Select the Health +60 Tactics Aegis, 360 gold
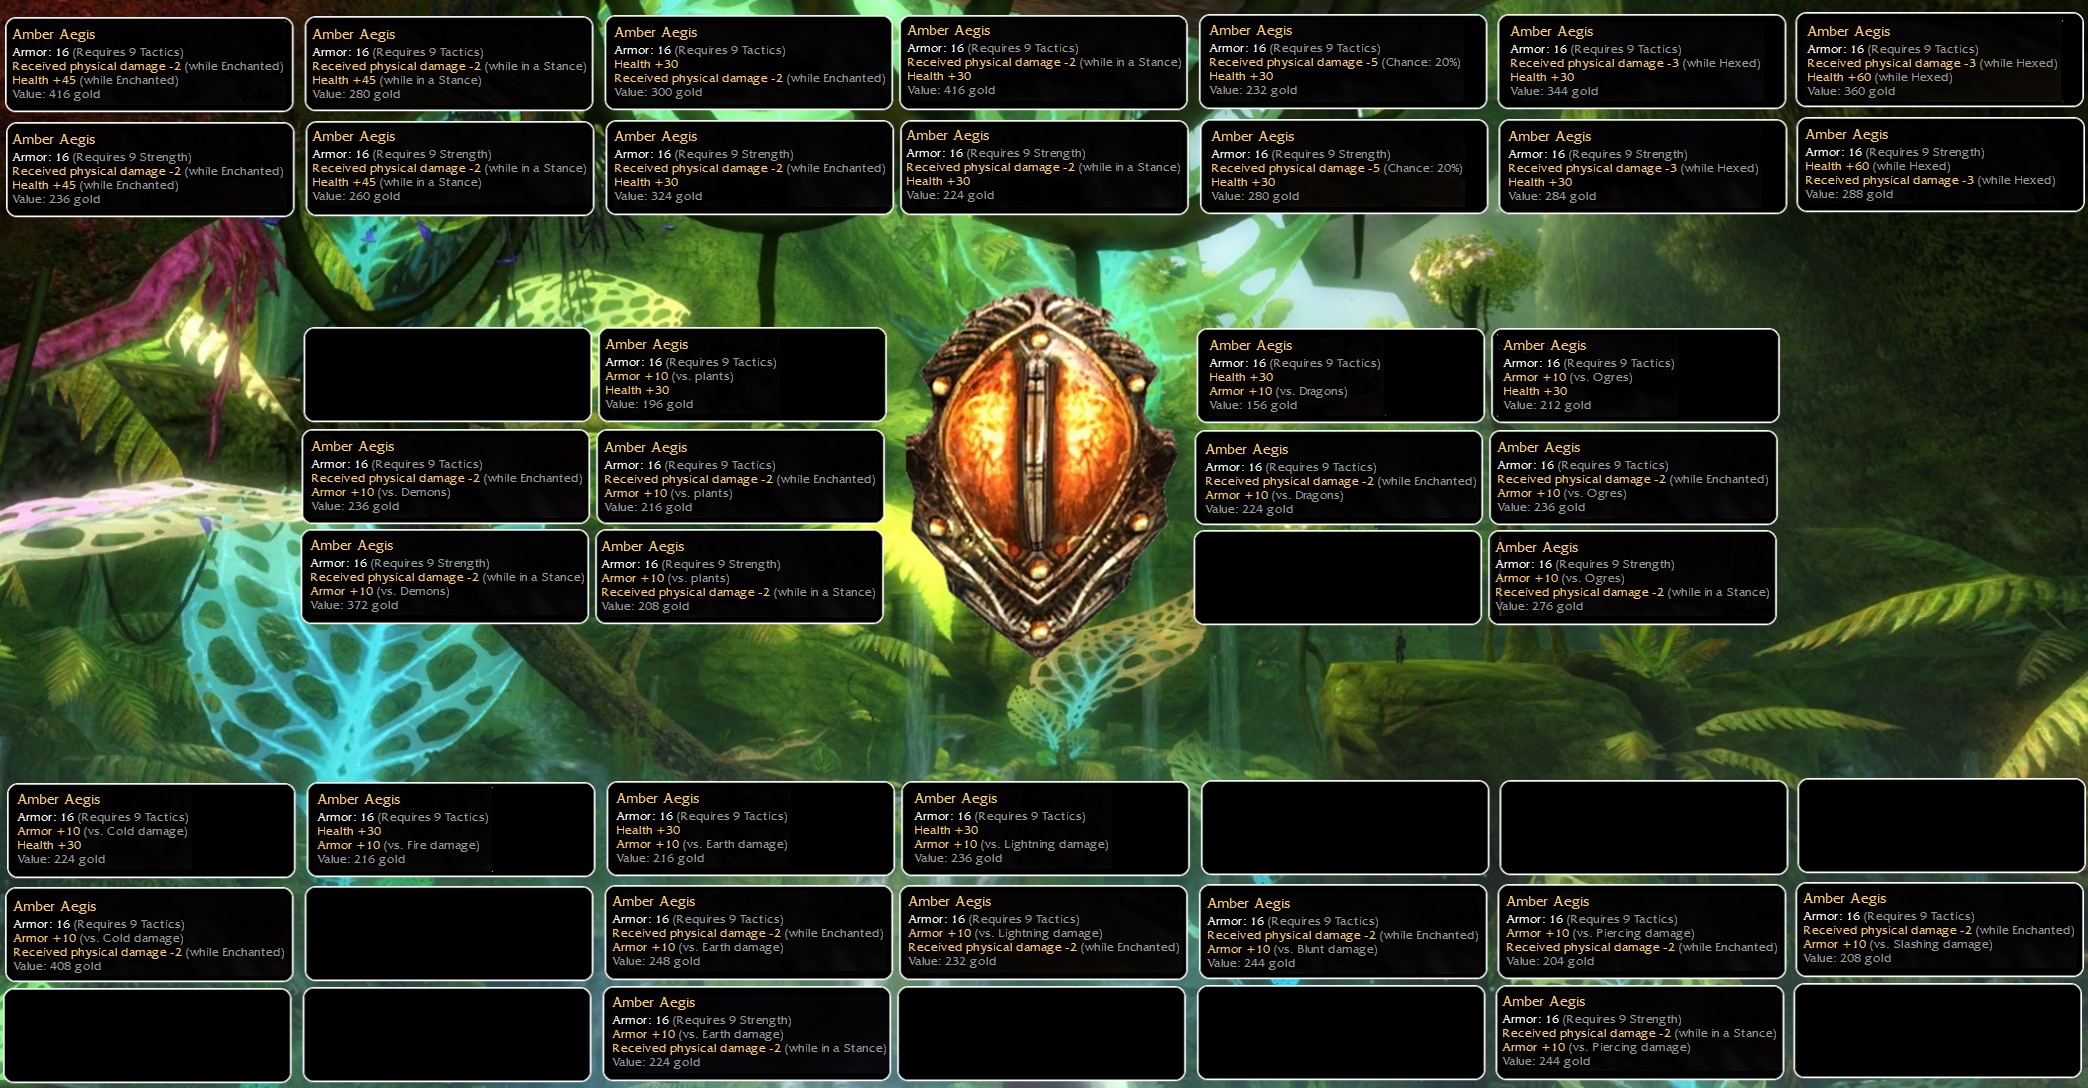This screenshot has height=1088, width=2088. pyautogui.click(x=1939, y=59)
